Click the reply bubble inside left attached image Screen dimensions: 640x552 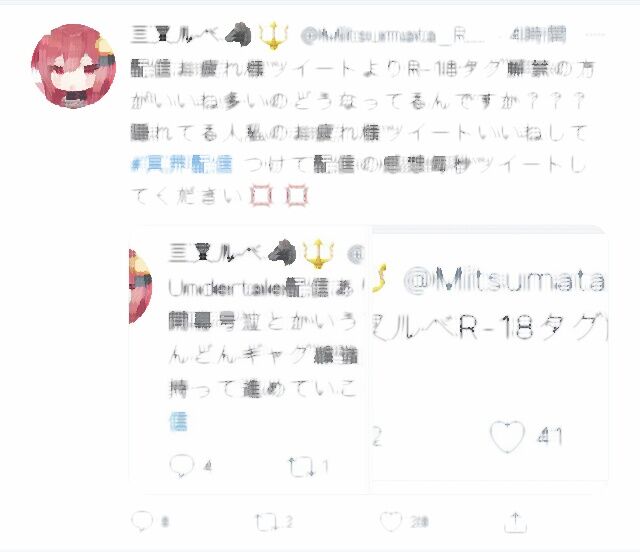click(182, 465)
